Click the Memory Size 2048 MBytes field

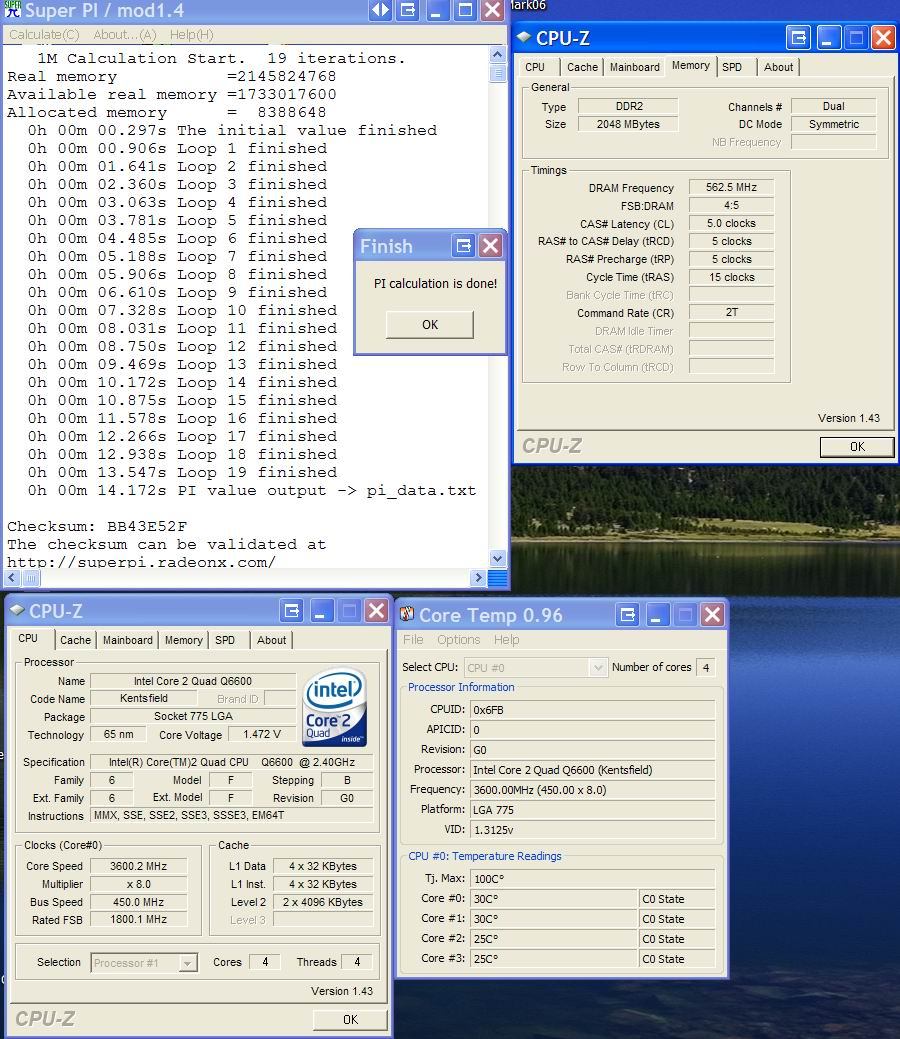pos(628,124)
